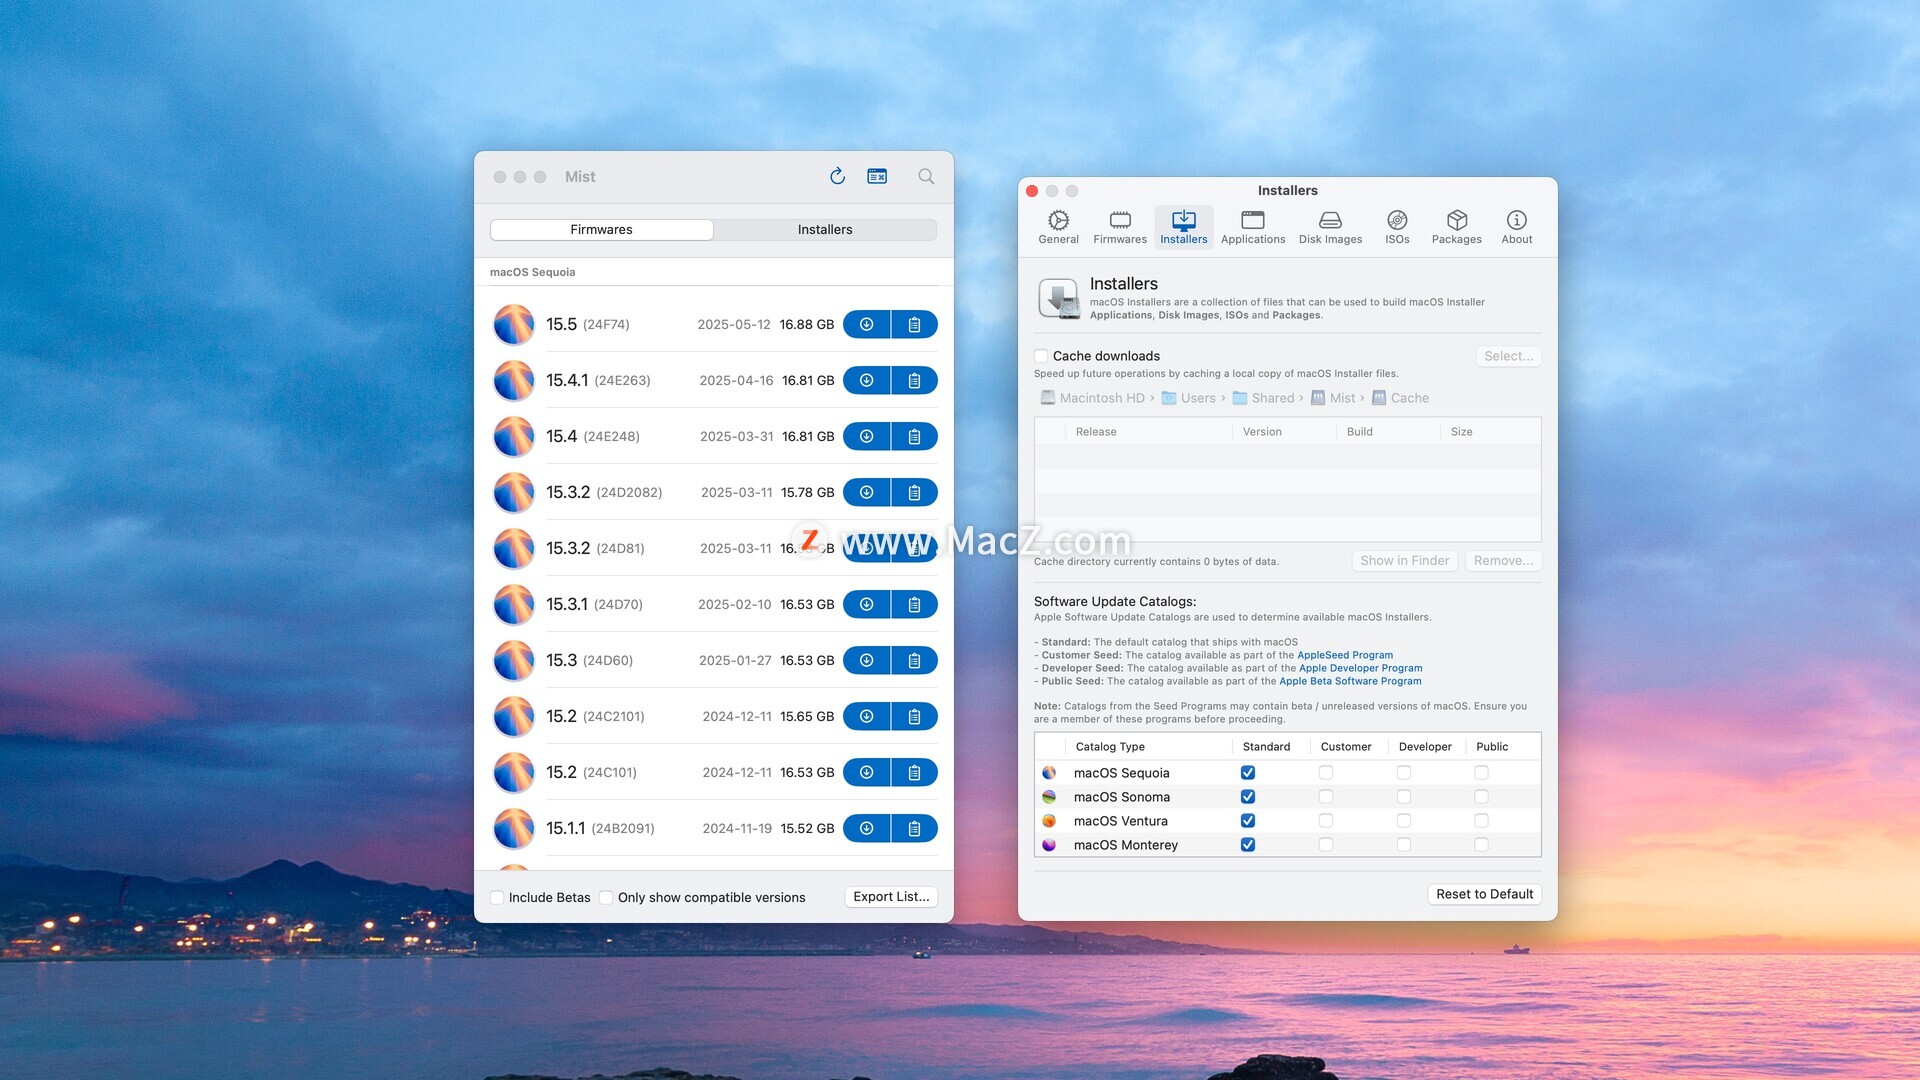Download macOS 15.5 (24F74) firmware
Viewport: 1920px width, 1080px height.
click(x=867, y=324)
